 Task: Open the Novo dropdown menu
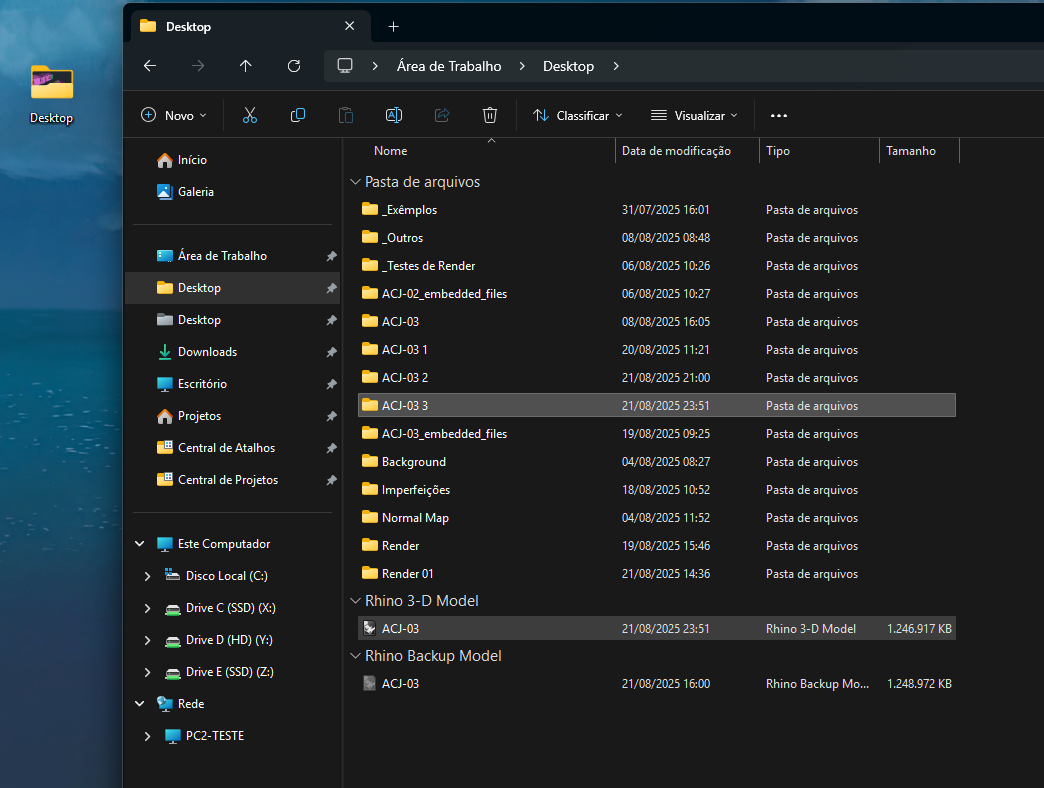click(174, 115)
